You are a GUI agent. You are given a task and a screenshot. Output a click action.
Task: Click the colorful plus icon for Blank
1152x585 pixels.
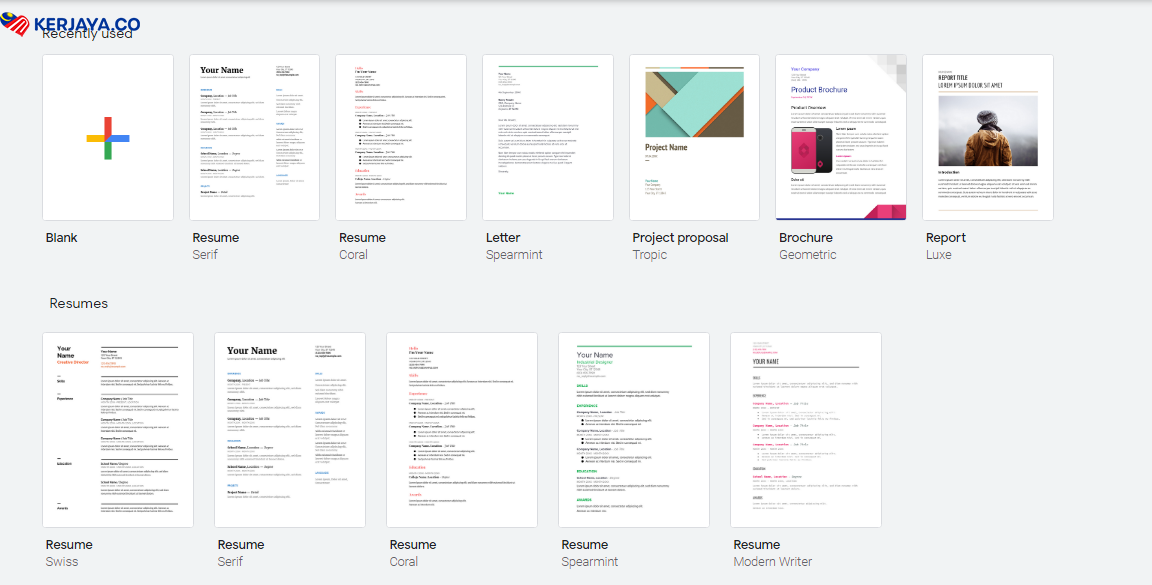click(x=108, y=138)
